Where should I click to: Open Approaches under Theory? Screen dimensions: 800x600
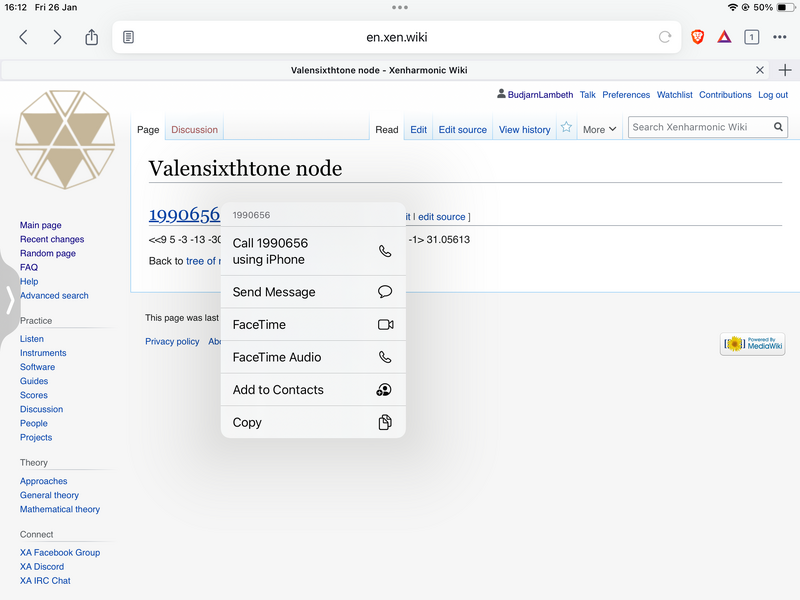43,481
